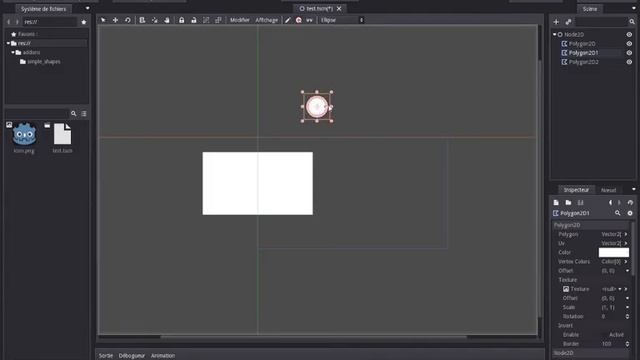Click the red circle shape icon
The height and width of the screenshot is (360, 640).
coord(299,20)
